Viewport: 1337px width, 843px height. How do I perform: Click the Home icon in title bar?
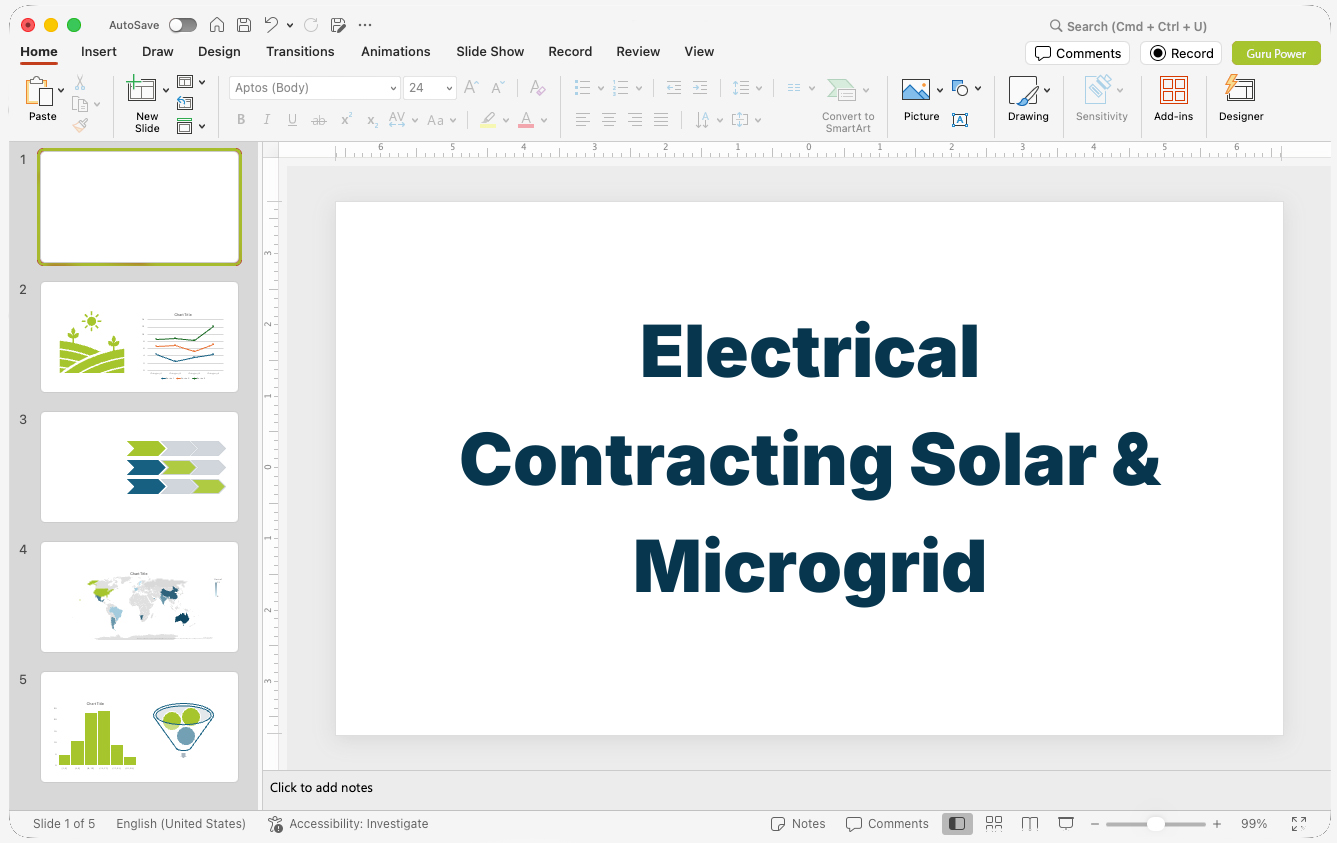[217, 25]
